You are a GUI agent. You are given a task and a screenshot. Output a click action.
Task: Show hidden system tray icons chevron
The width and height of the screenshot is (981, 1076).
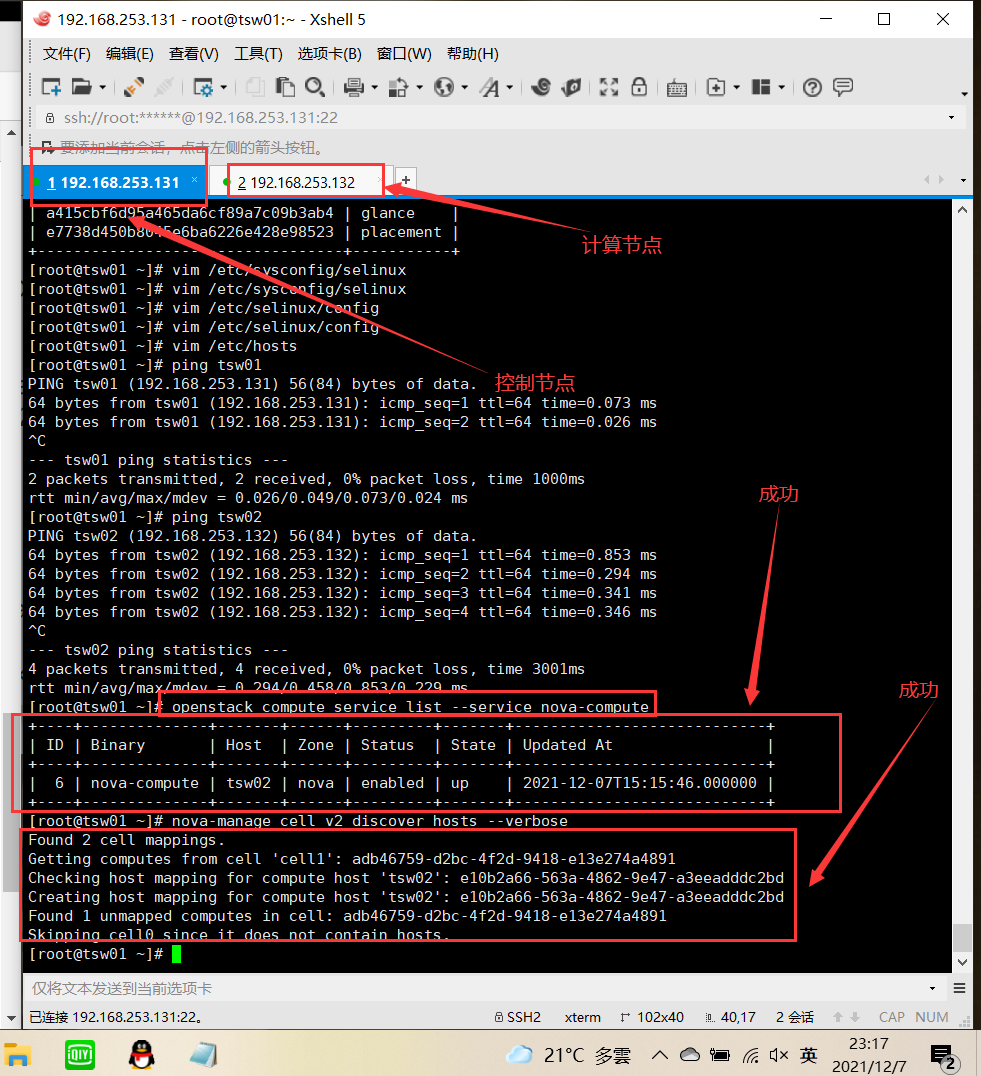[660, 1055]
